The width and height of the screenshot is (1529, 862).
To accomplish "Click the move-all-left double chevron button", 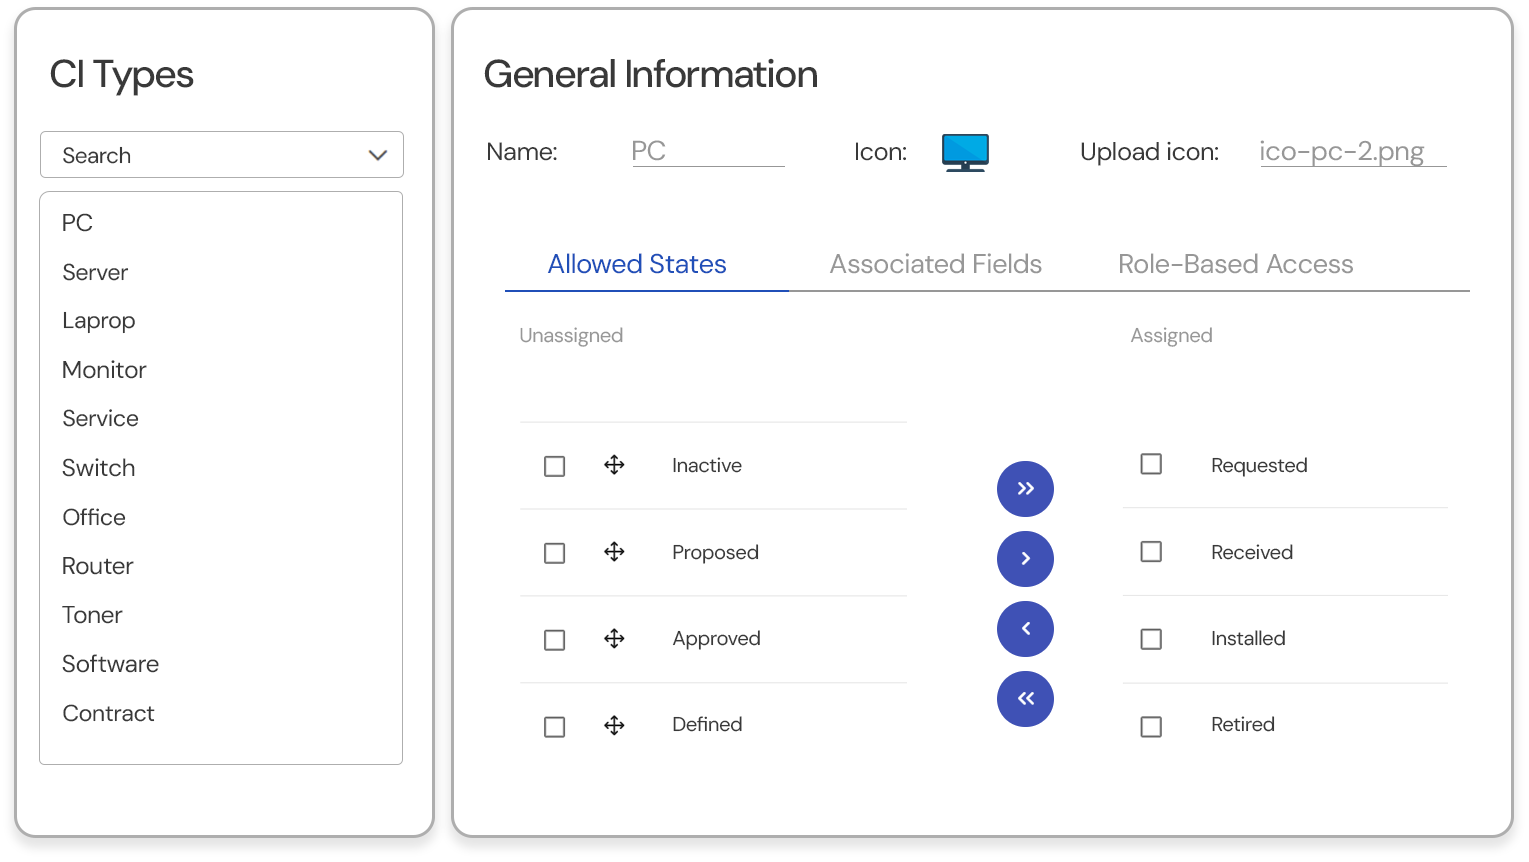I will coord(1025,699).
